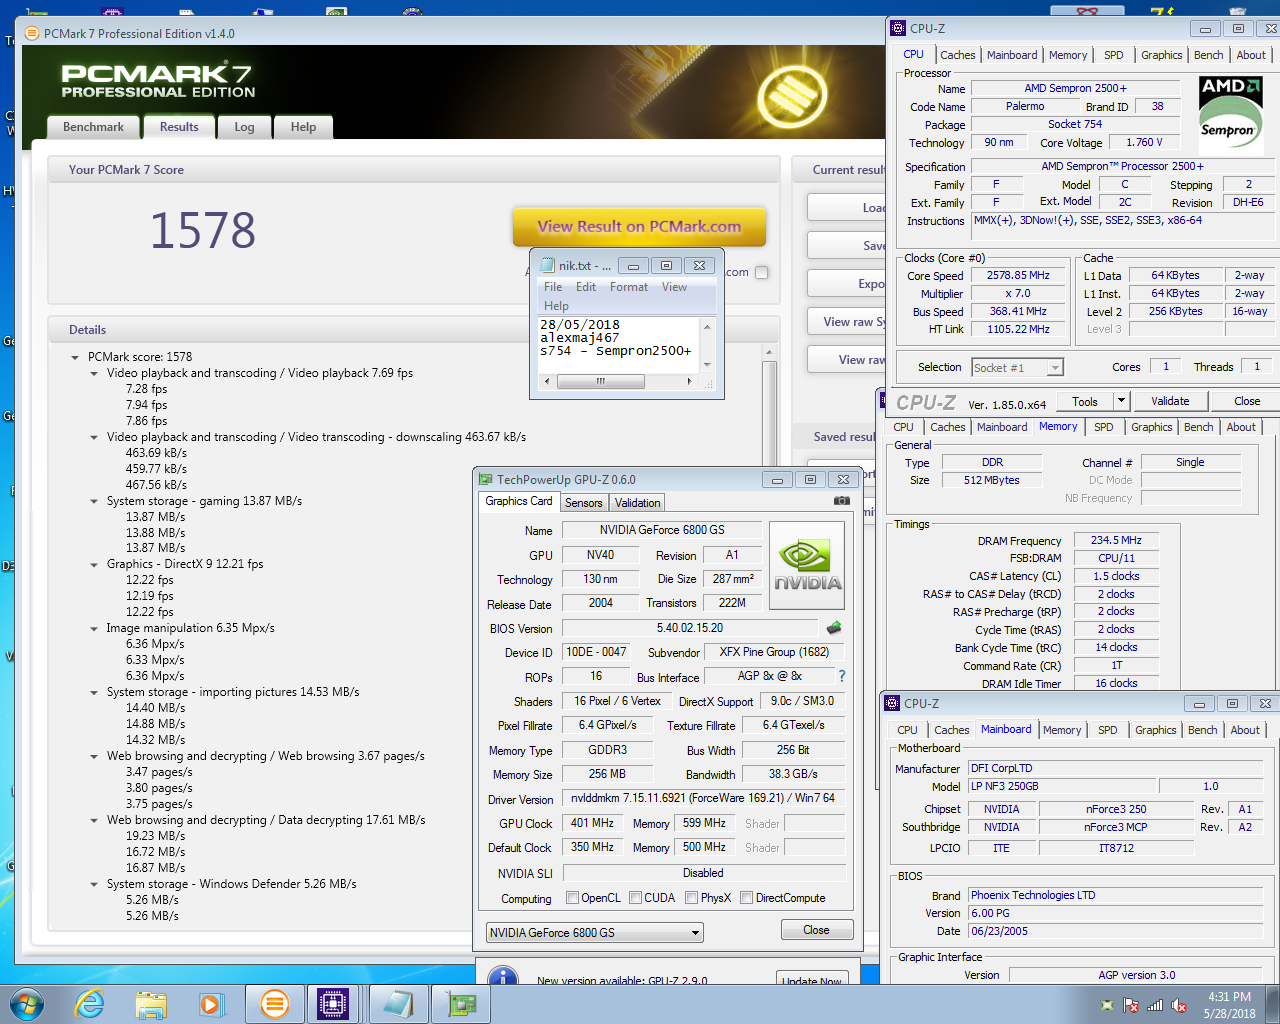Tick the PhysX checkbox in GPU-Z
The image size is (1280, 1024).
click(x=691, y=897)
